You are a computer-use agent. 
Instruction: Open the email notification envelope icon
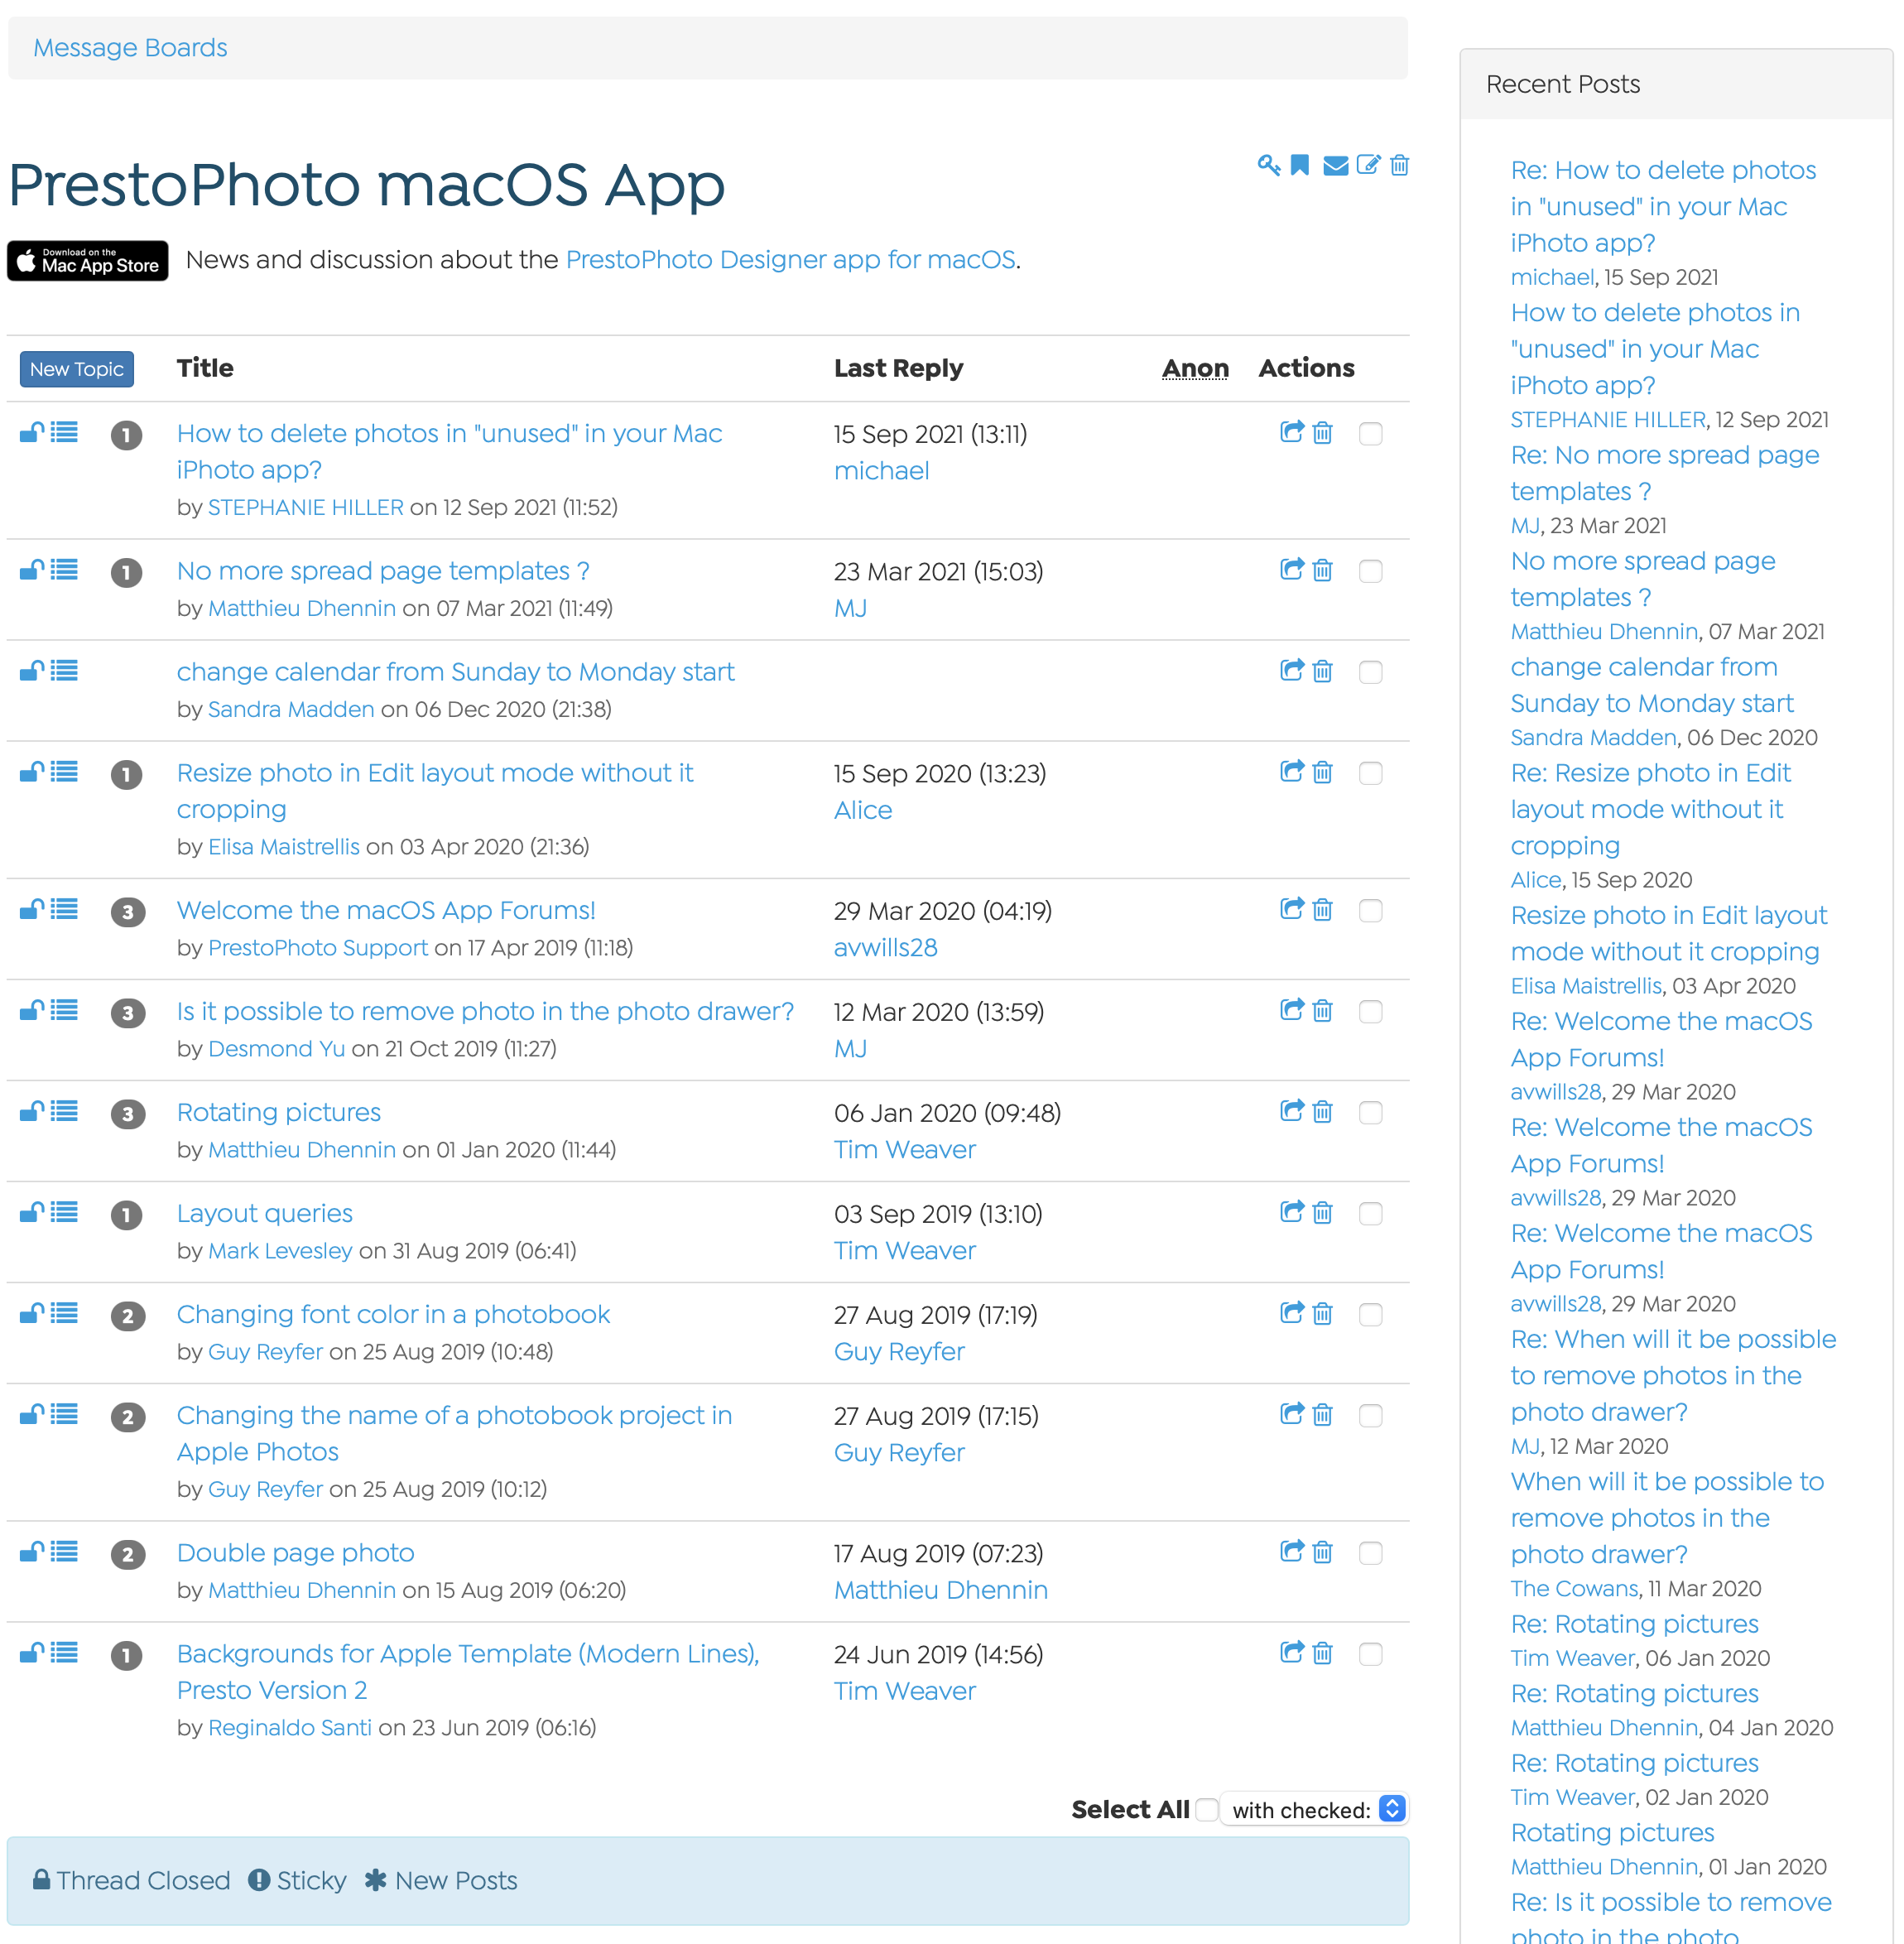(x=1335, y=166)
